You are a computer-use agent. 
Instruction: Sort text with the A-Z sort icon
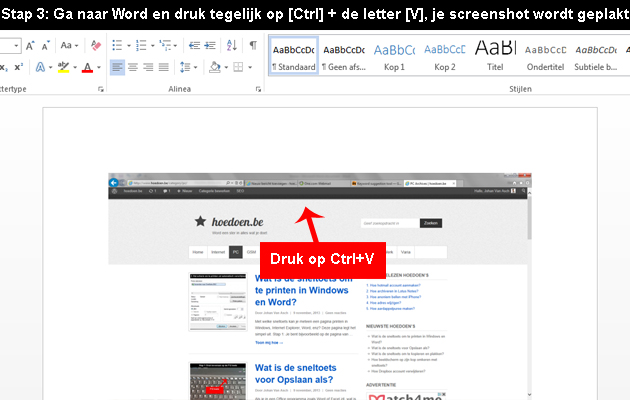coord(232,45)
